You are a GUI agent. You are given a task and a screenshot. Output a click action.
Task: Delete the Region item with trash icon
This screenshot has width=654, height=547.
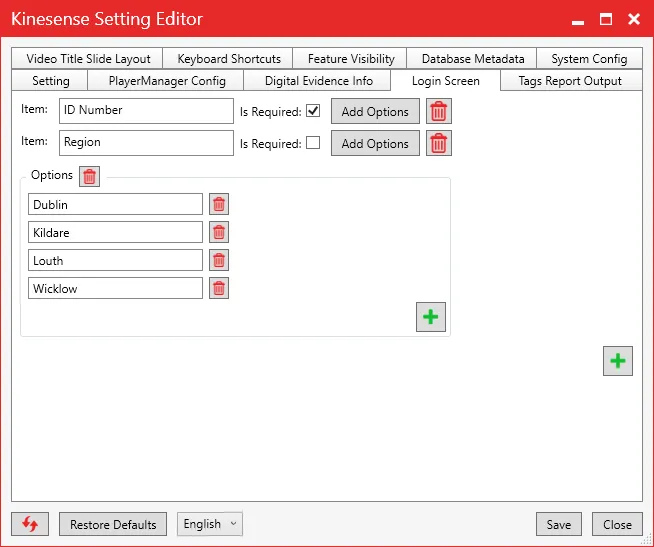438,143
